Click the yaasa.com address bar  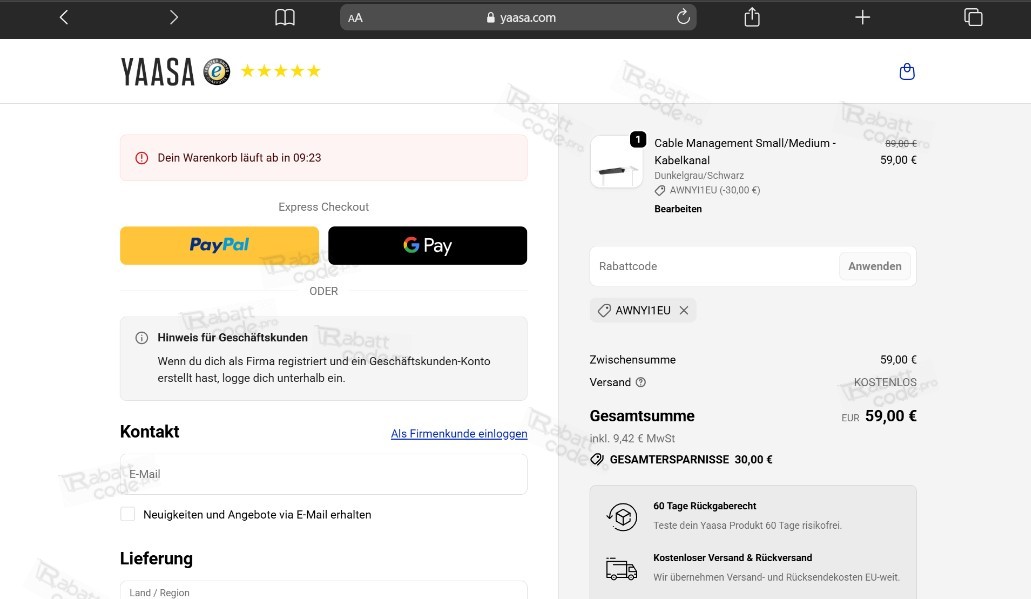click(517, 18)
